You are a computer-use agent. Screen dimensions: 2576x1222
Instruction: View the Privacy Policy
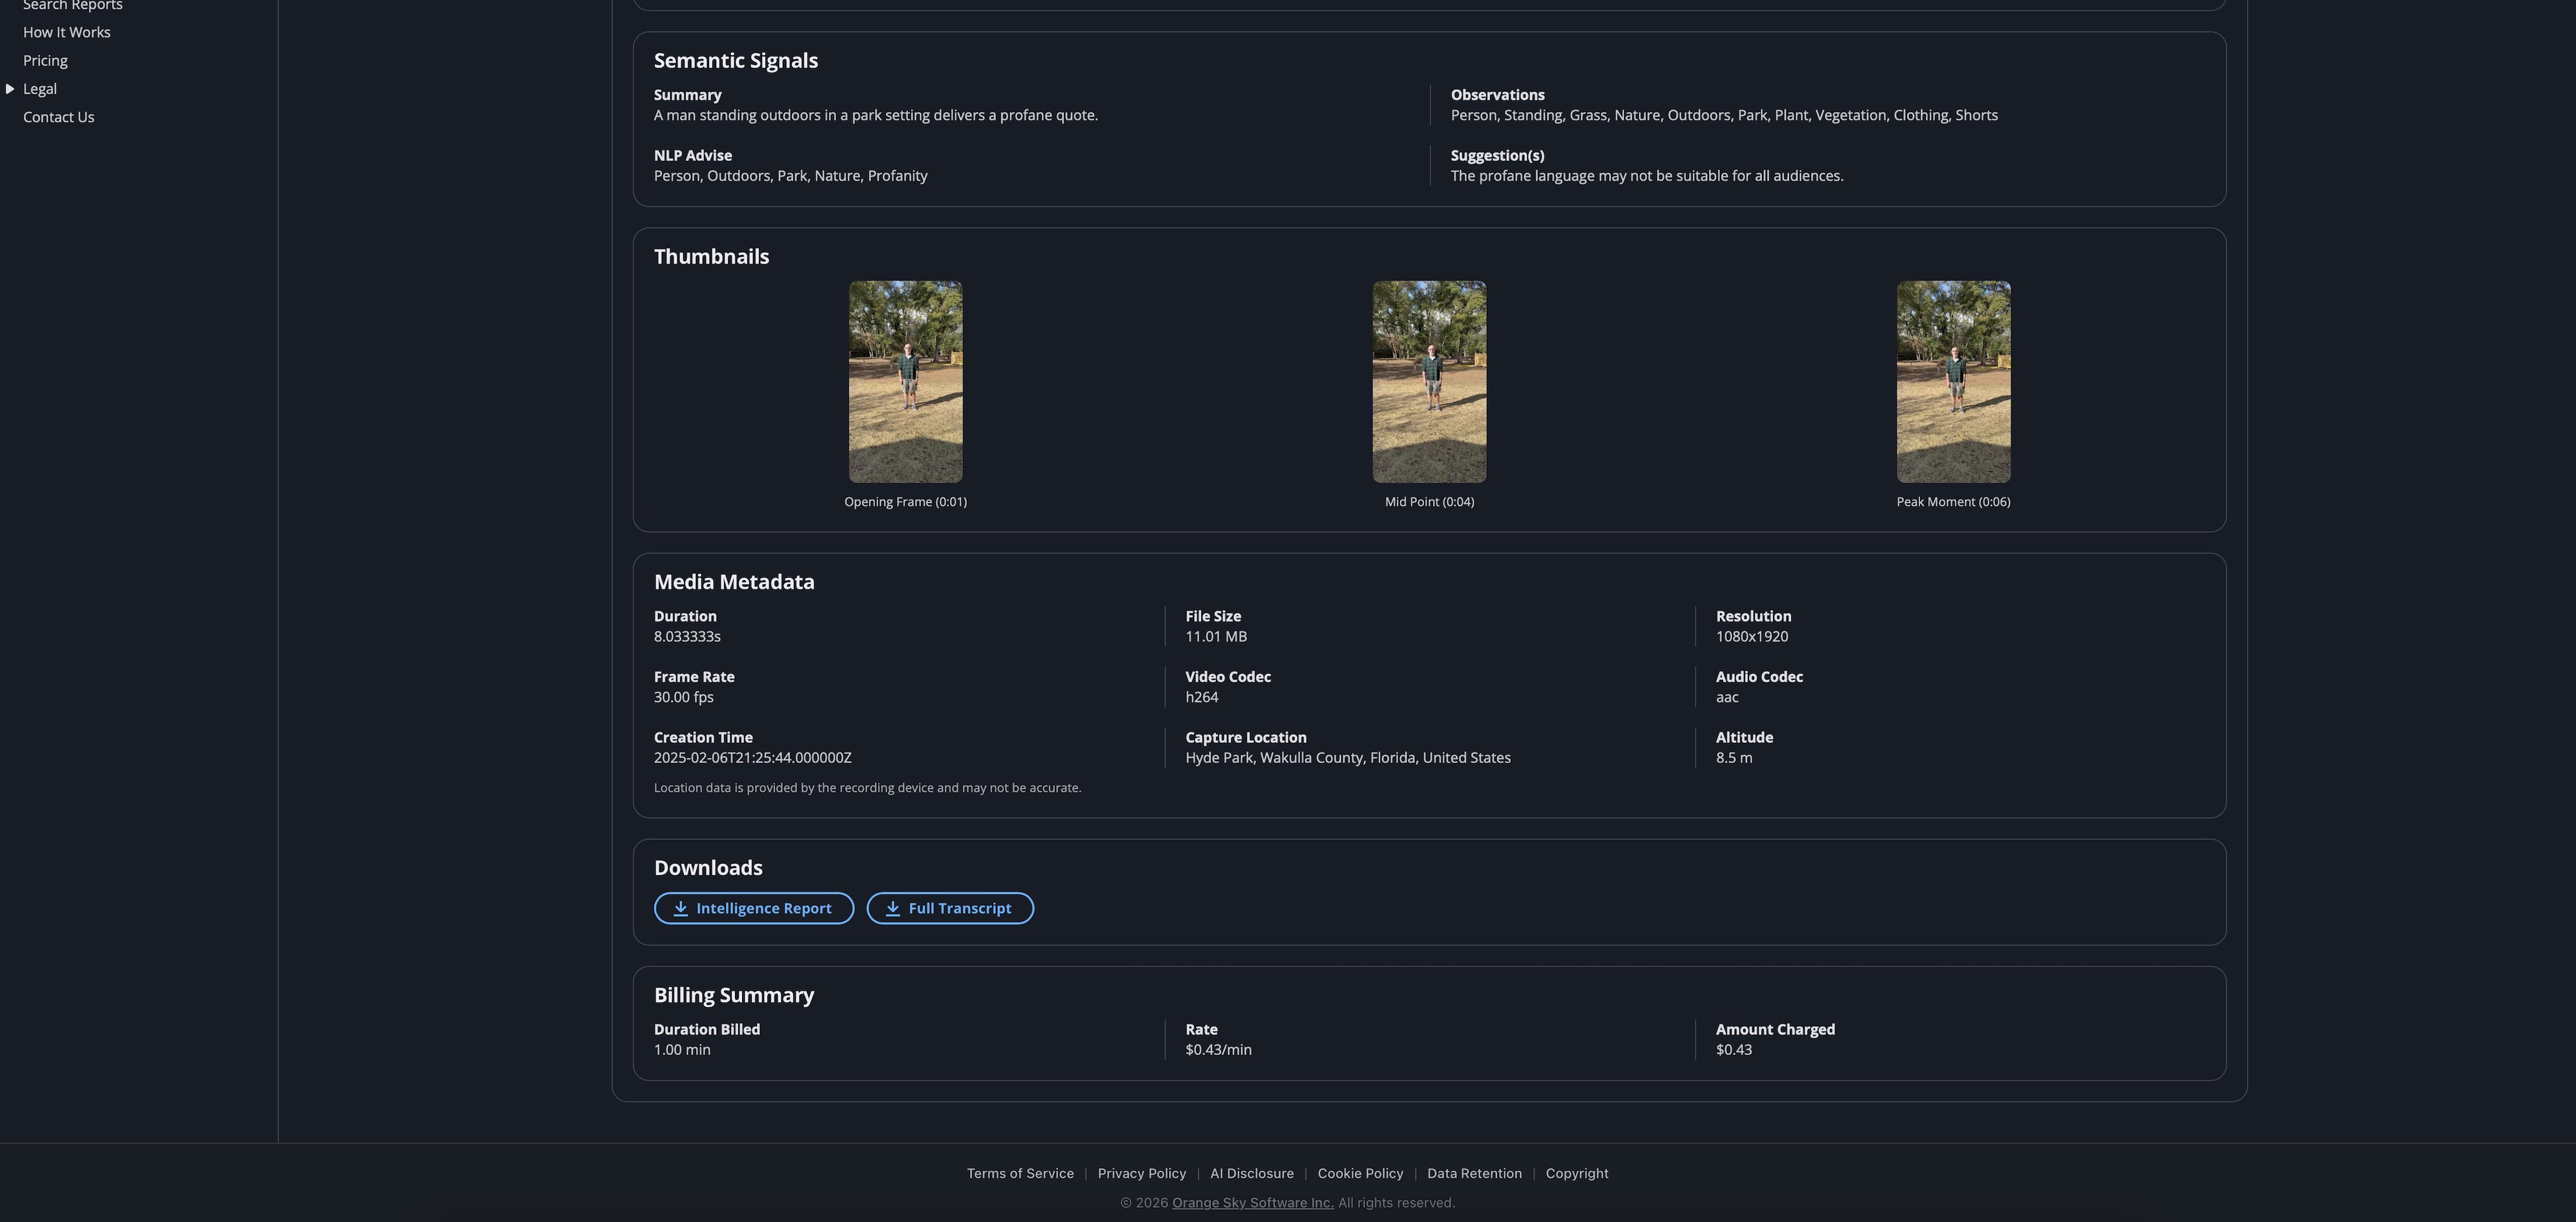click(x=1141, y=1172)
